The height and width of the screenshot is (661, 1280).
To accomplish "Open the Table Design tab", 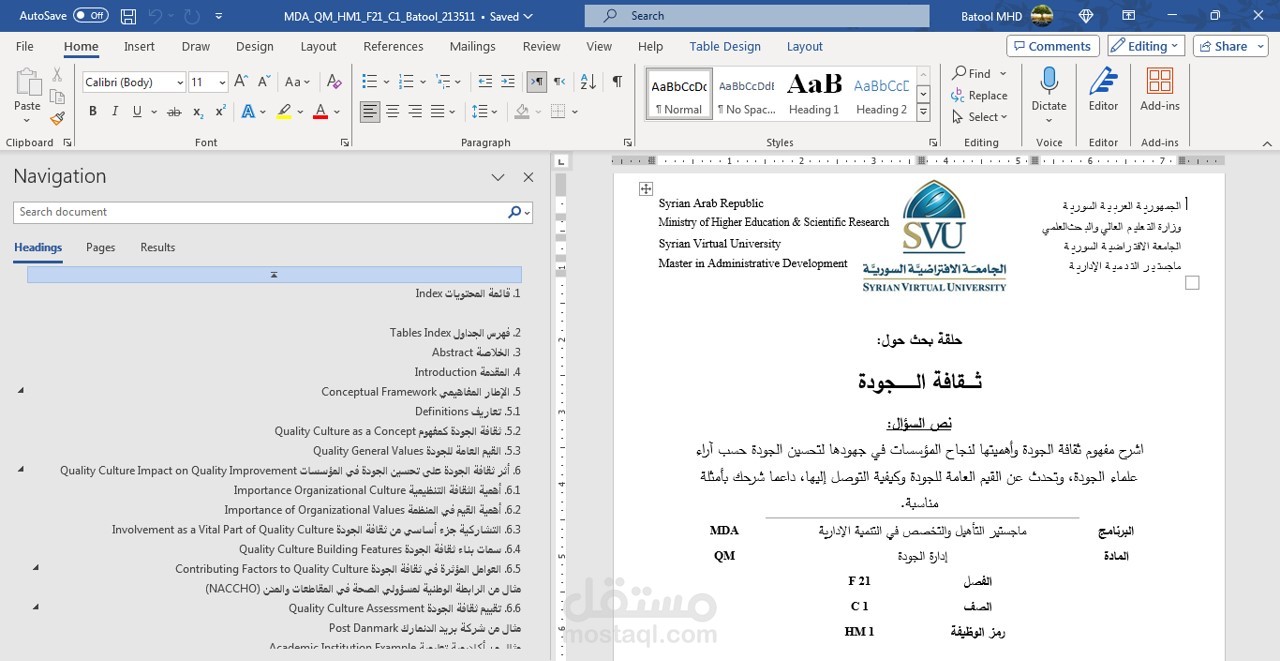I will pyautogui.click(x=725, y=46).
